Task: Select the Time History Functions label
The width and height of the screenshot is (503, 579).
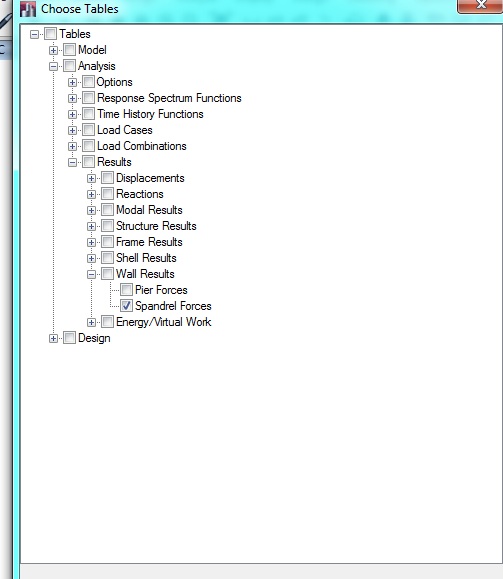Action: (150, 114)
